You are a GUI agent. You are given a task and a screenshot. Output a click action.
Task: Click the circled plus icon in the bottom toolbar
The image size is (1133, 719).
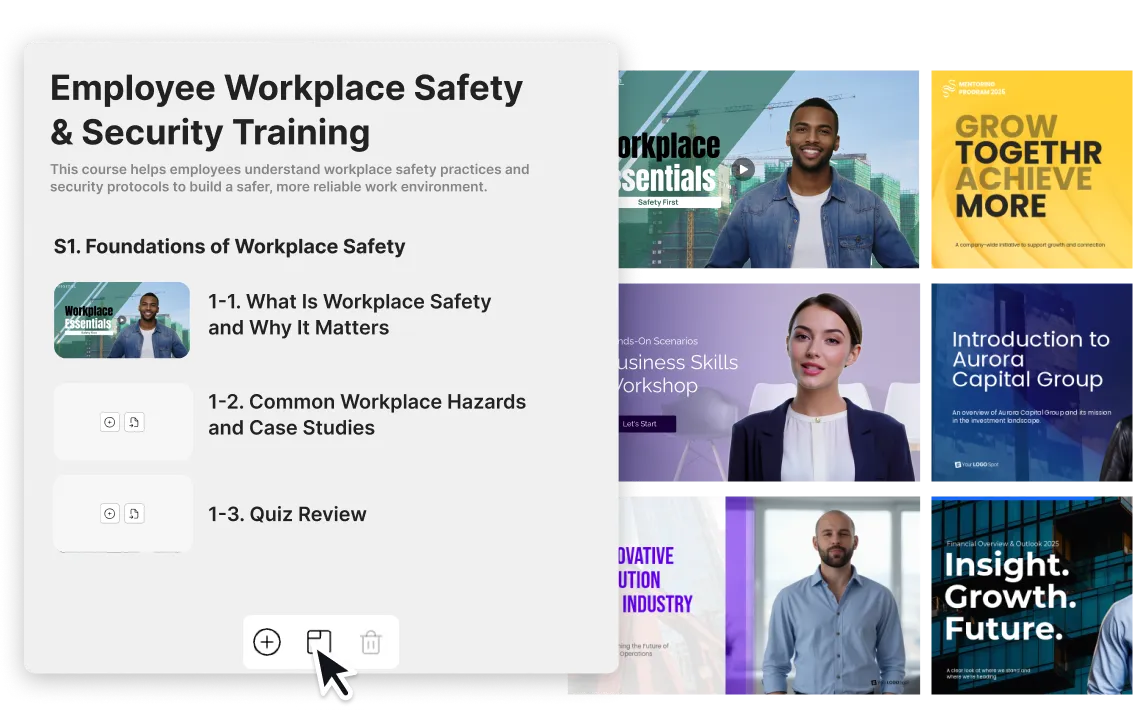(267, 642)
